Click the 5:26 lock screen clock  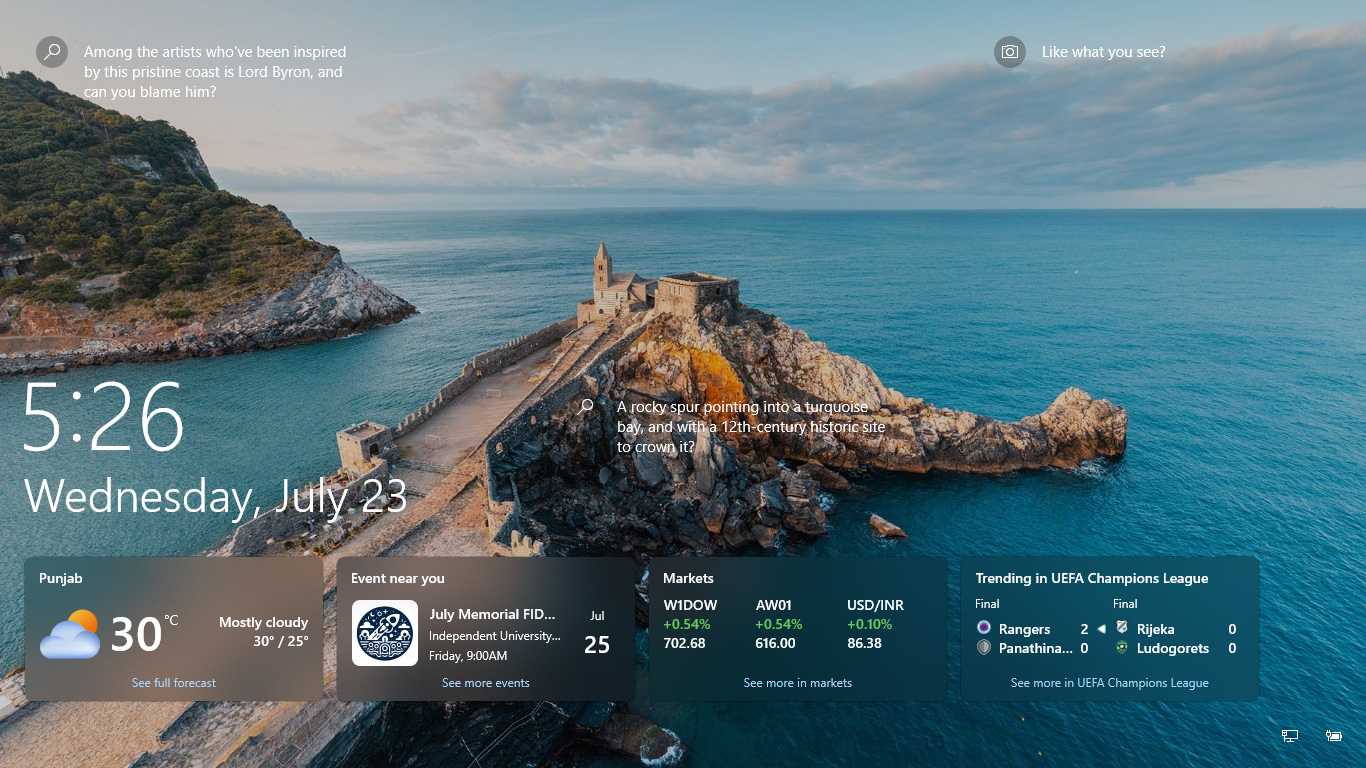tap(104, 417)
